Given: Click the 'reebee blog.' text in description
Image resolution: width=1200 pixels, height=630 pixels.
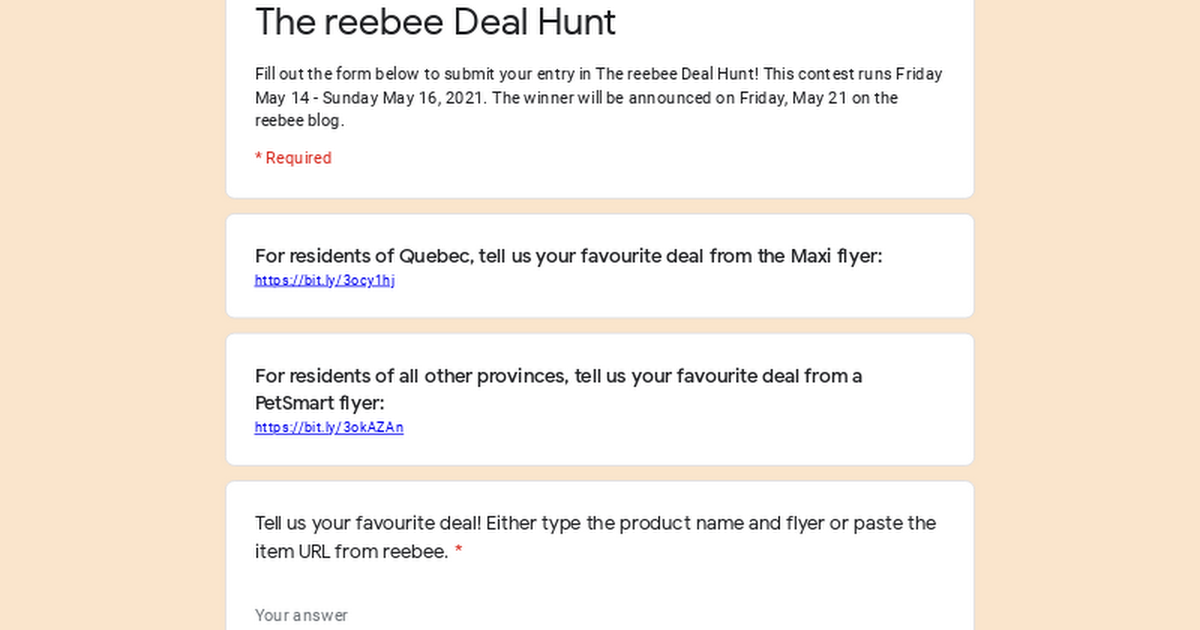Looking at the screenshot, I should [x=299, y=122].
